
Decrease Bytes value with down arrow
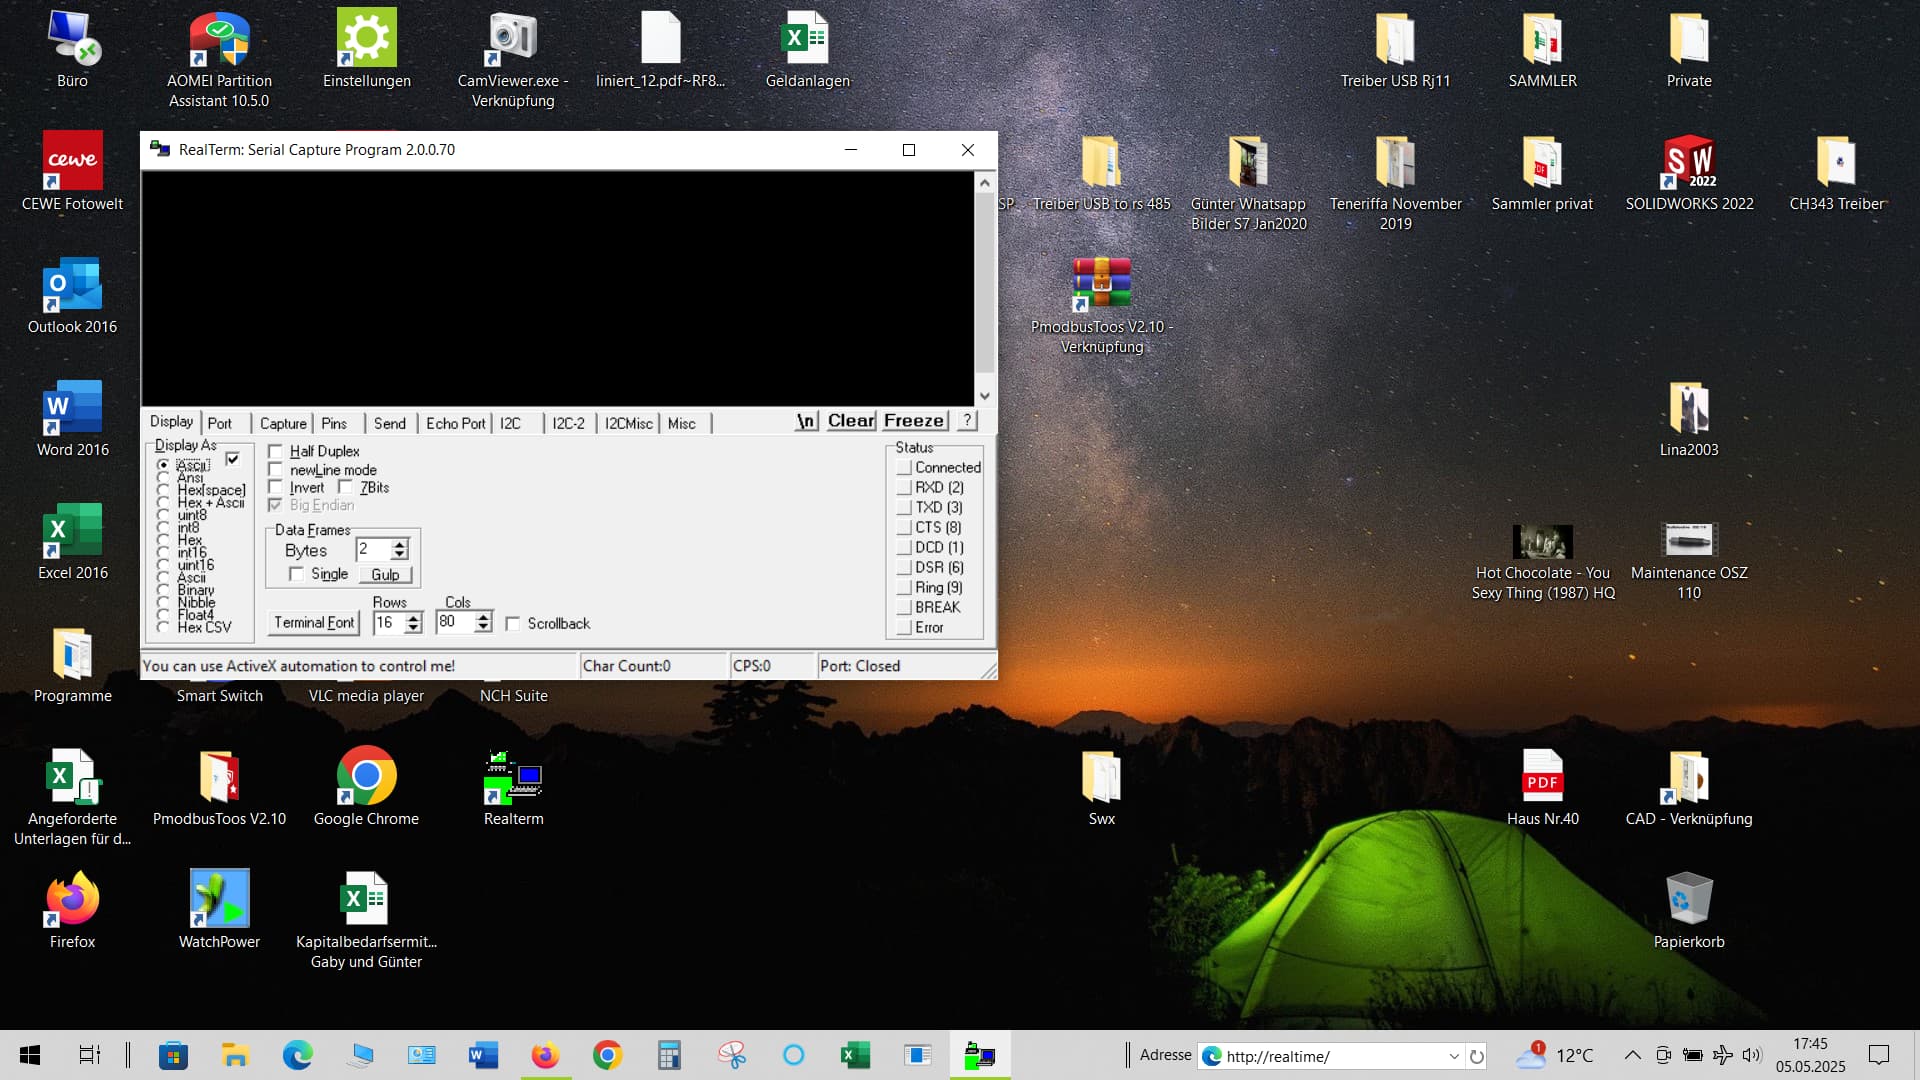pyautogui.click(x=400, y=555)
